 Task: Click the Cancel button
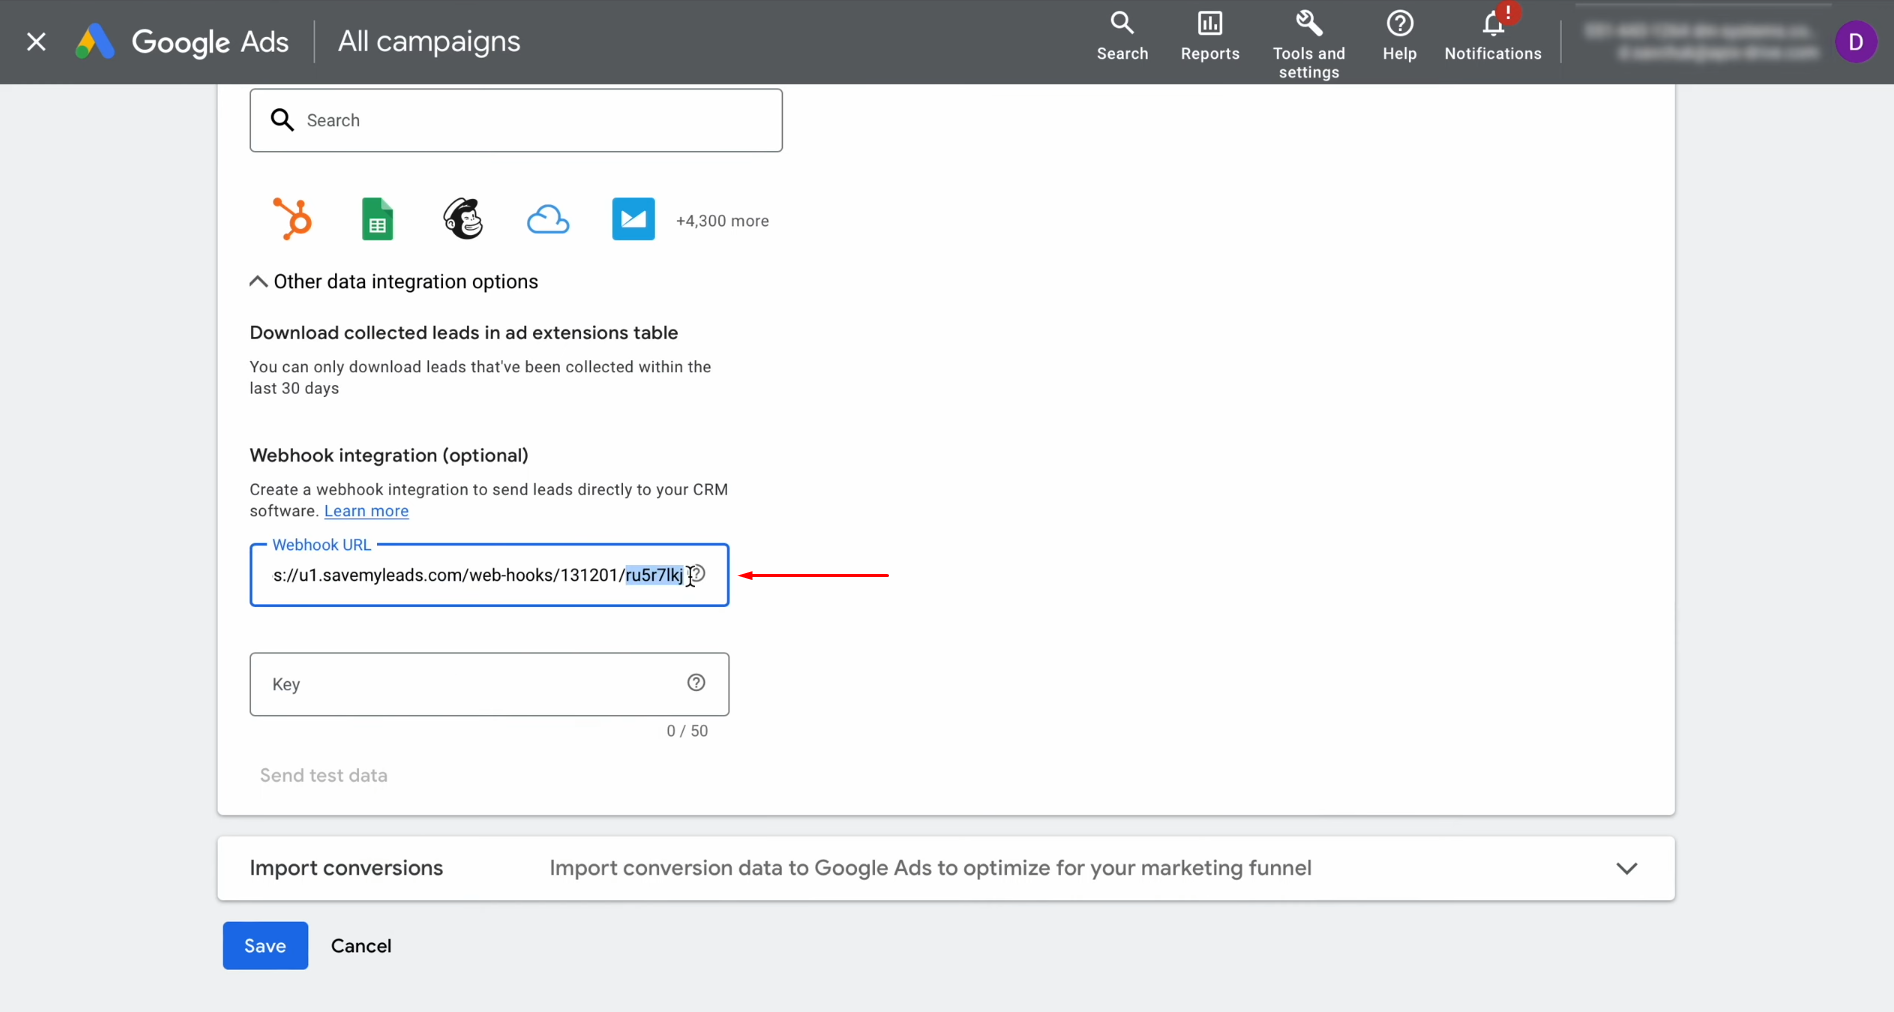(361, 946)
